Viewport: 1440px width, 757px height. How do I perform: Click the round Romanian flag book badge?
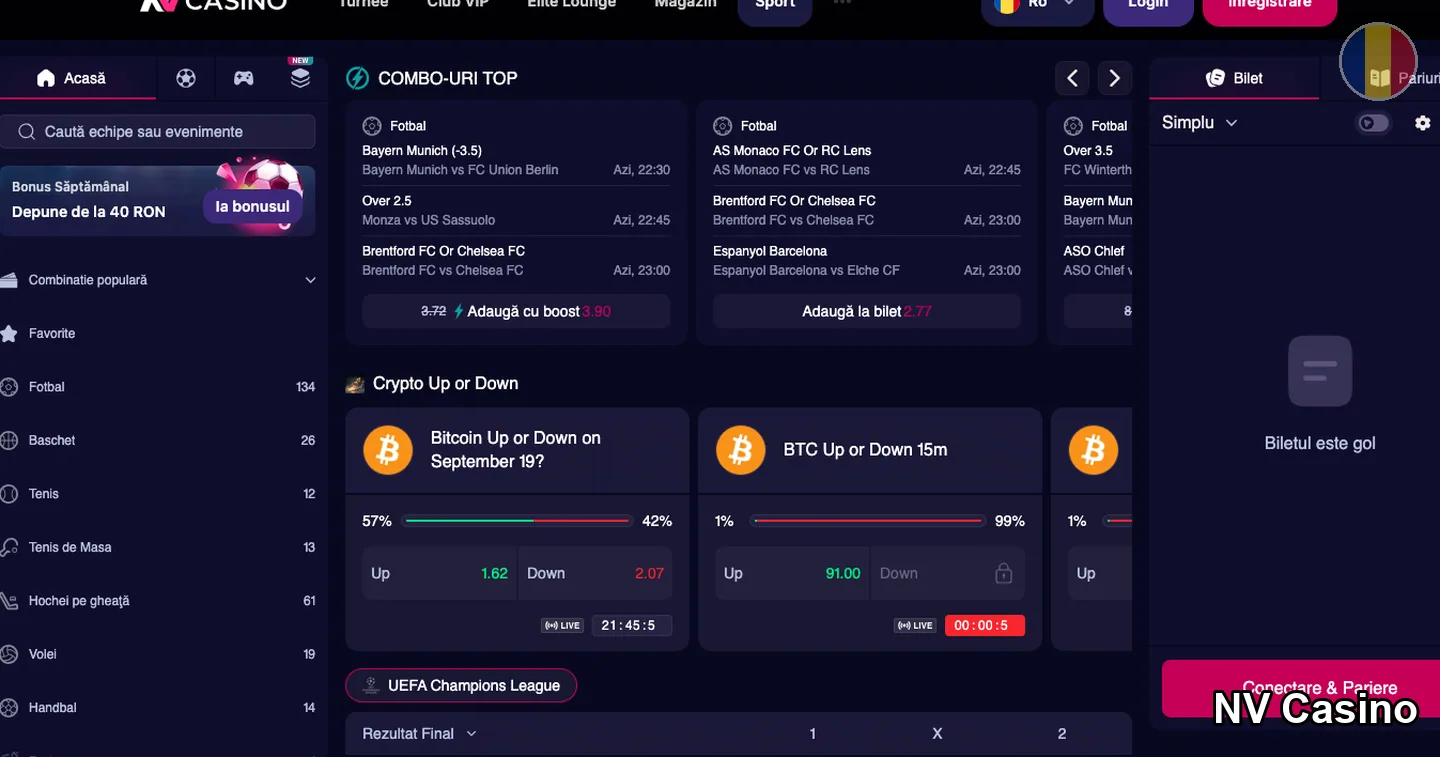point(1378,62)
